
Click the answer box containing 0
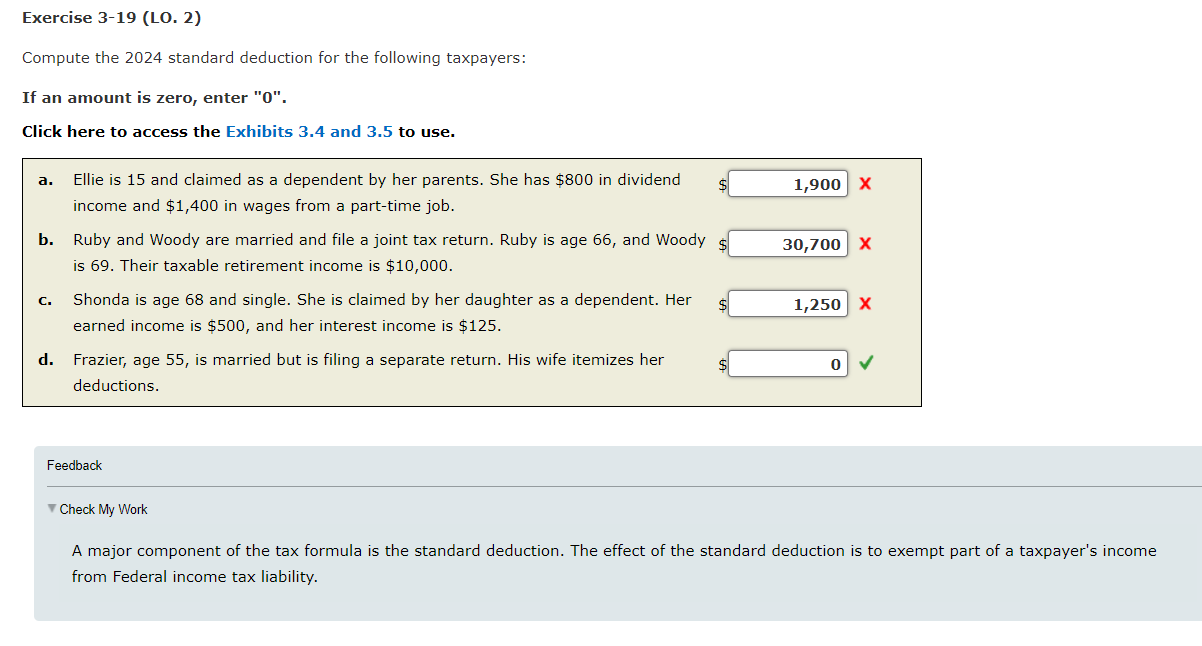788,363
